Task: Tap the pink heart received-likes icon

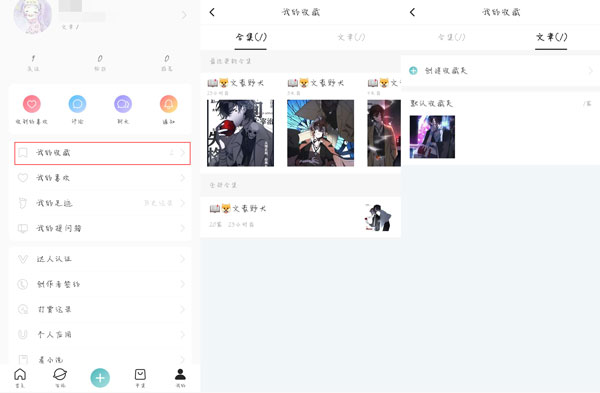Action: tap(32, 104)
